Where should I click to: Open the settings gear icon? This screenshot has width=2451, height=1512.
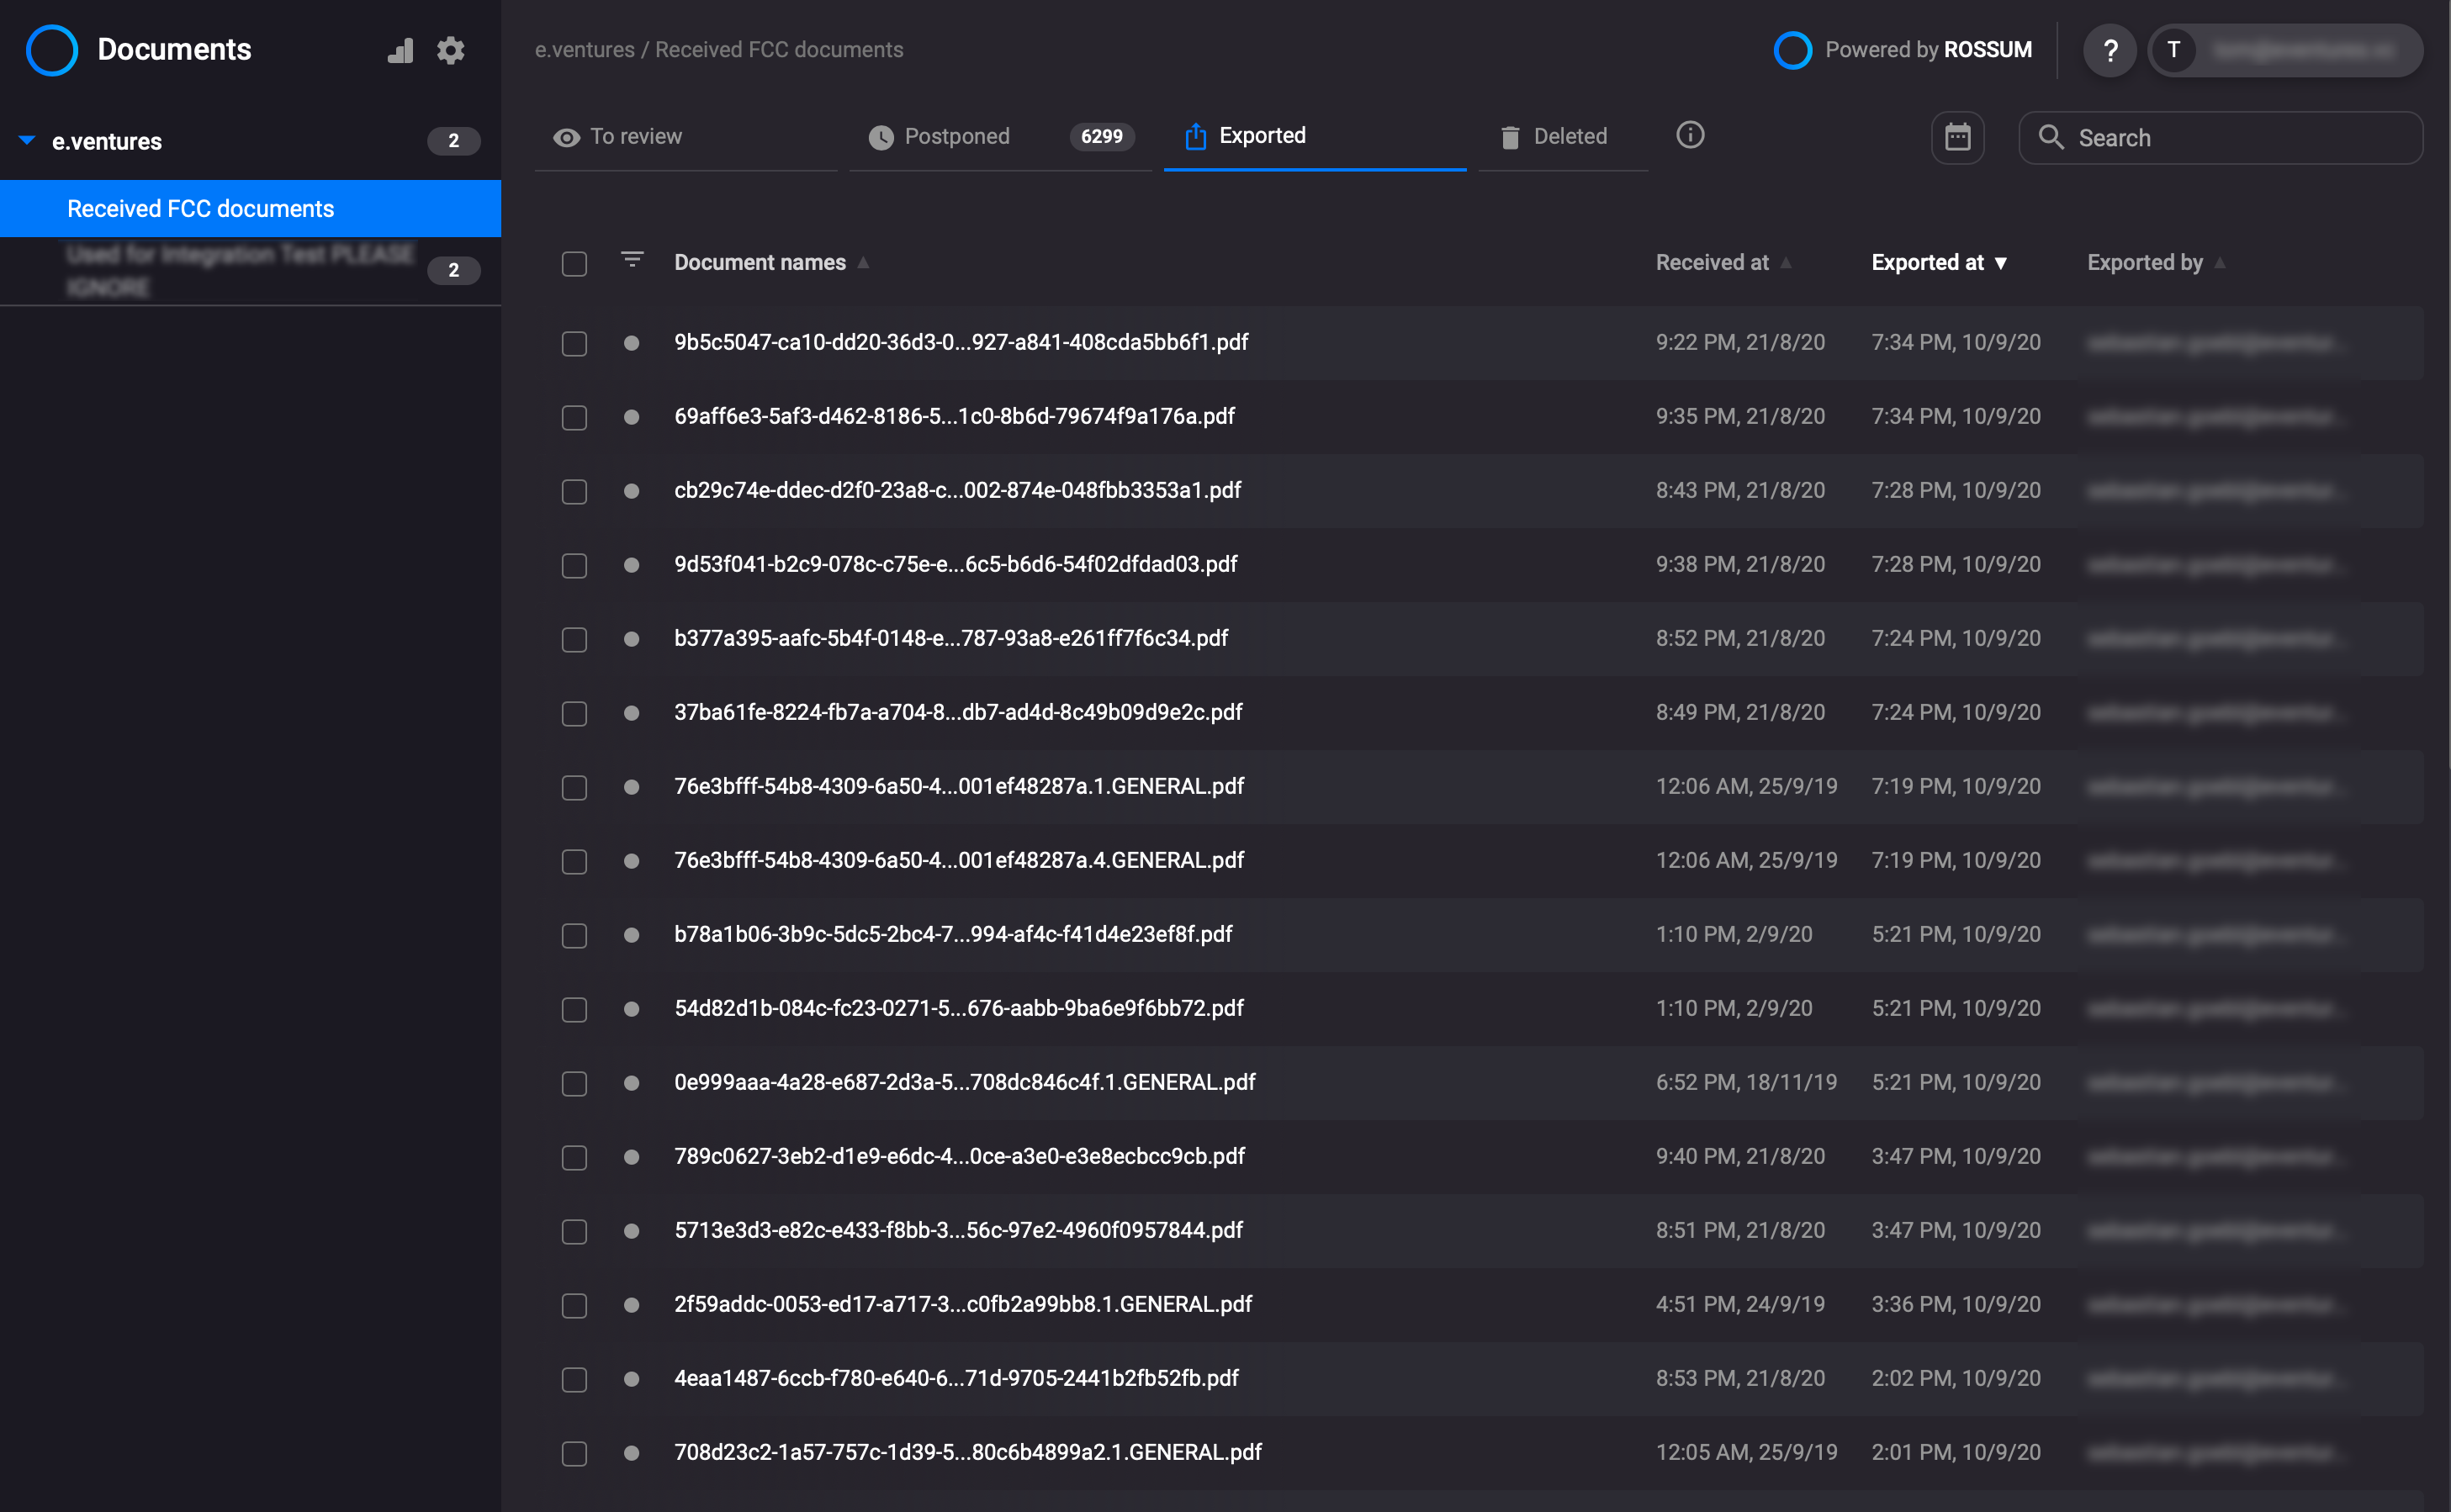(451, 50)
